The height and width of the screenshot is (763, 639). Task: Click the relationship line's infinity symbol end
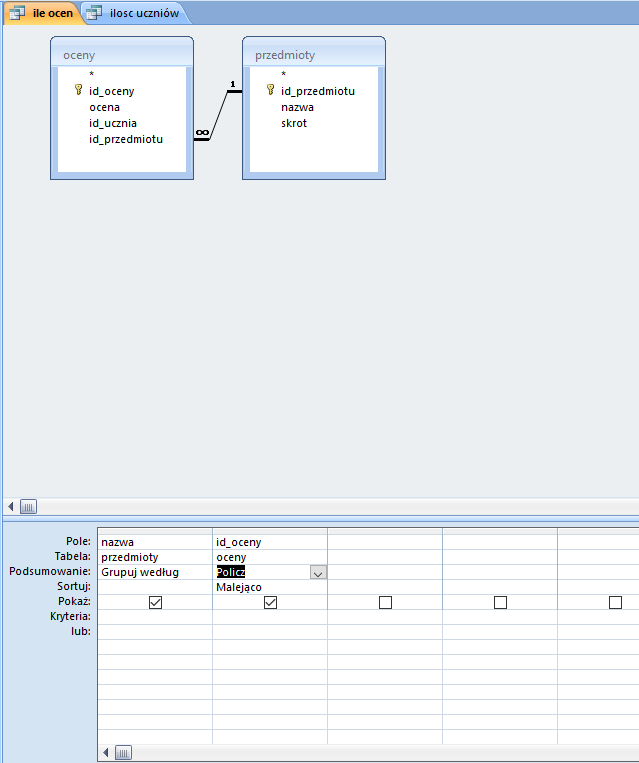pos(202,134)
